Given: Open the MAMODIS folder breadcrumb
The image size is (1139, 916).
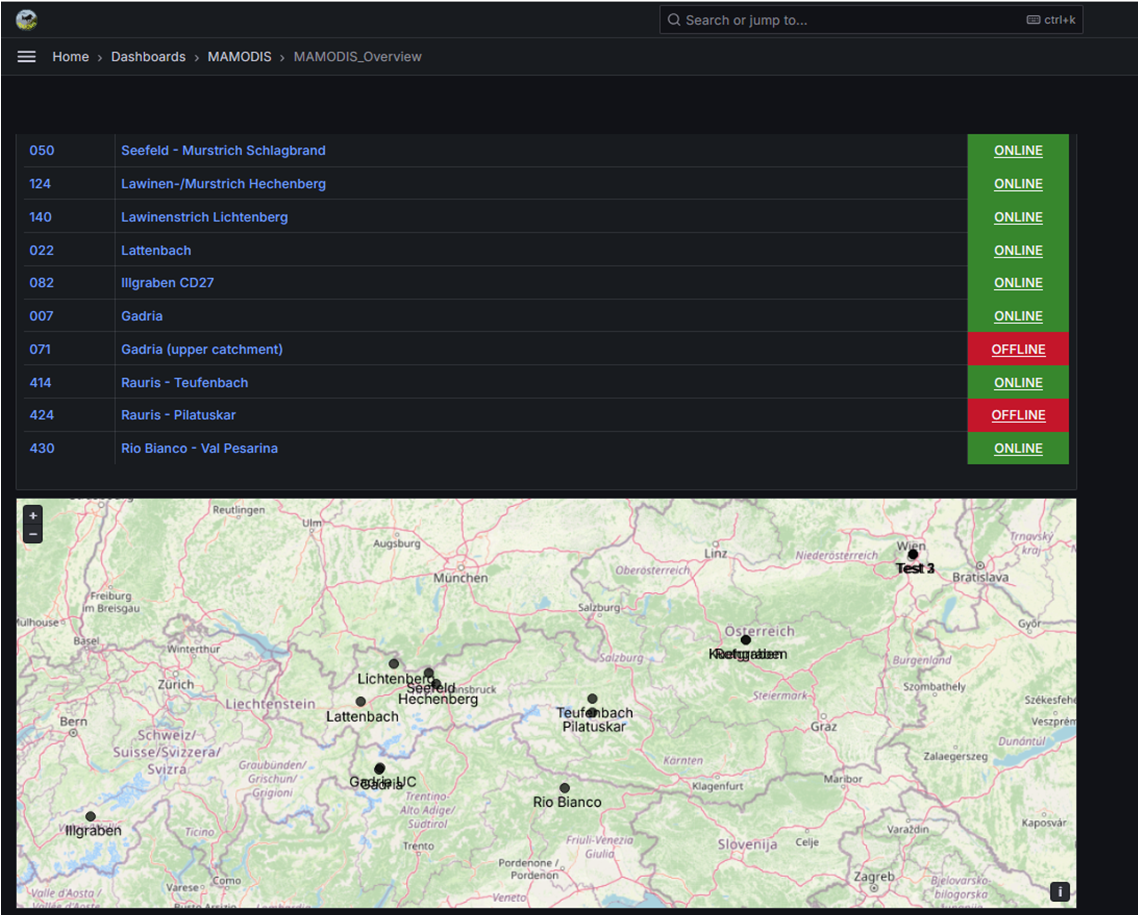Looking at the screenshot, I should point(239,57).
